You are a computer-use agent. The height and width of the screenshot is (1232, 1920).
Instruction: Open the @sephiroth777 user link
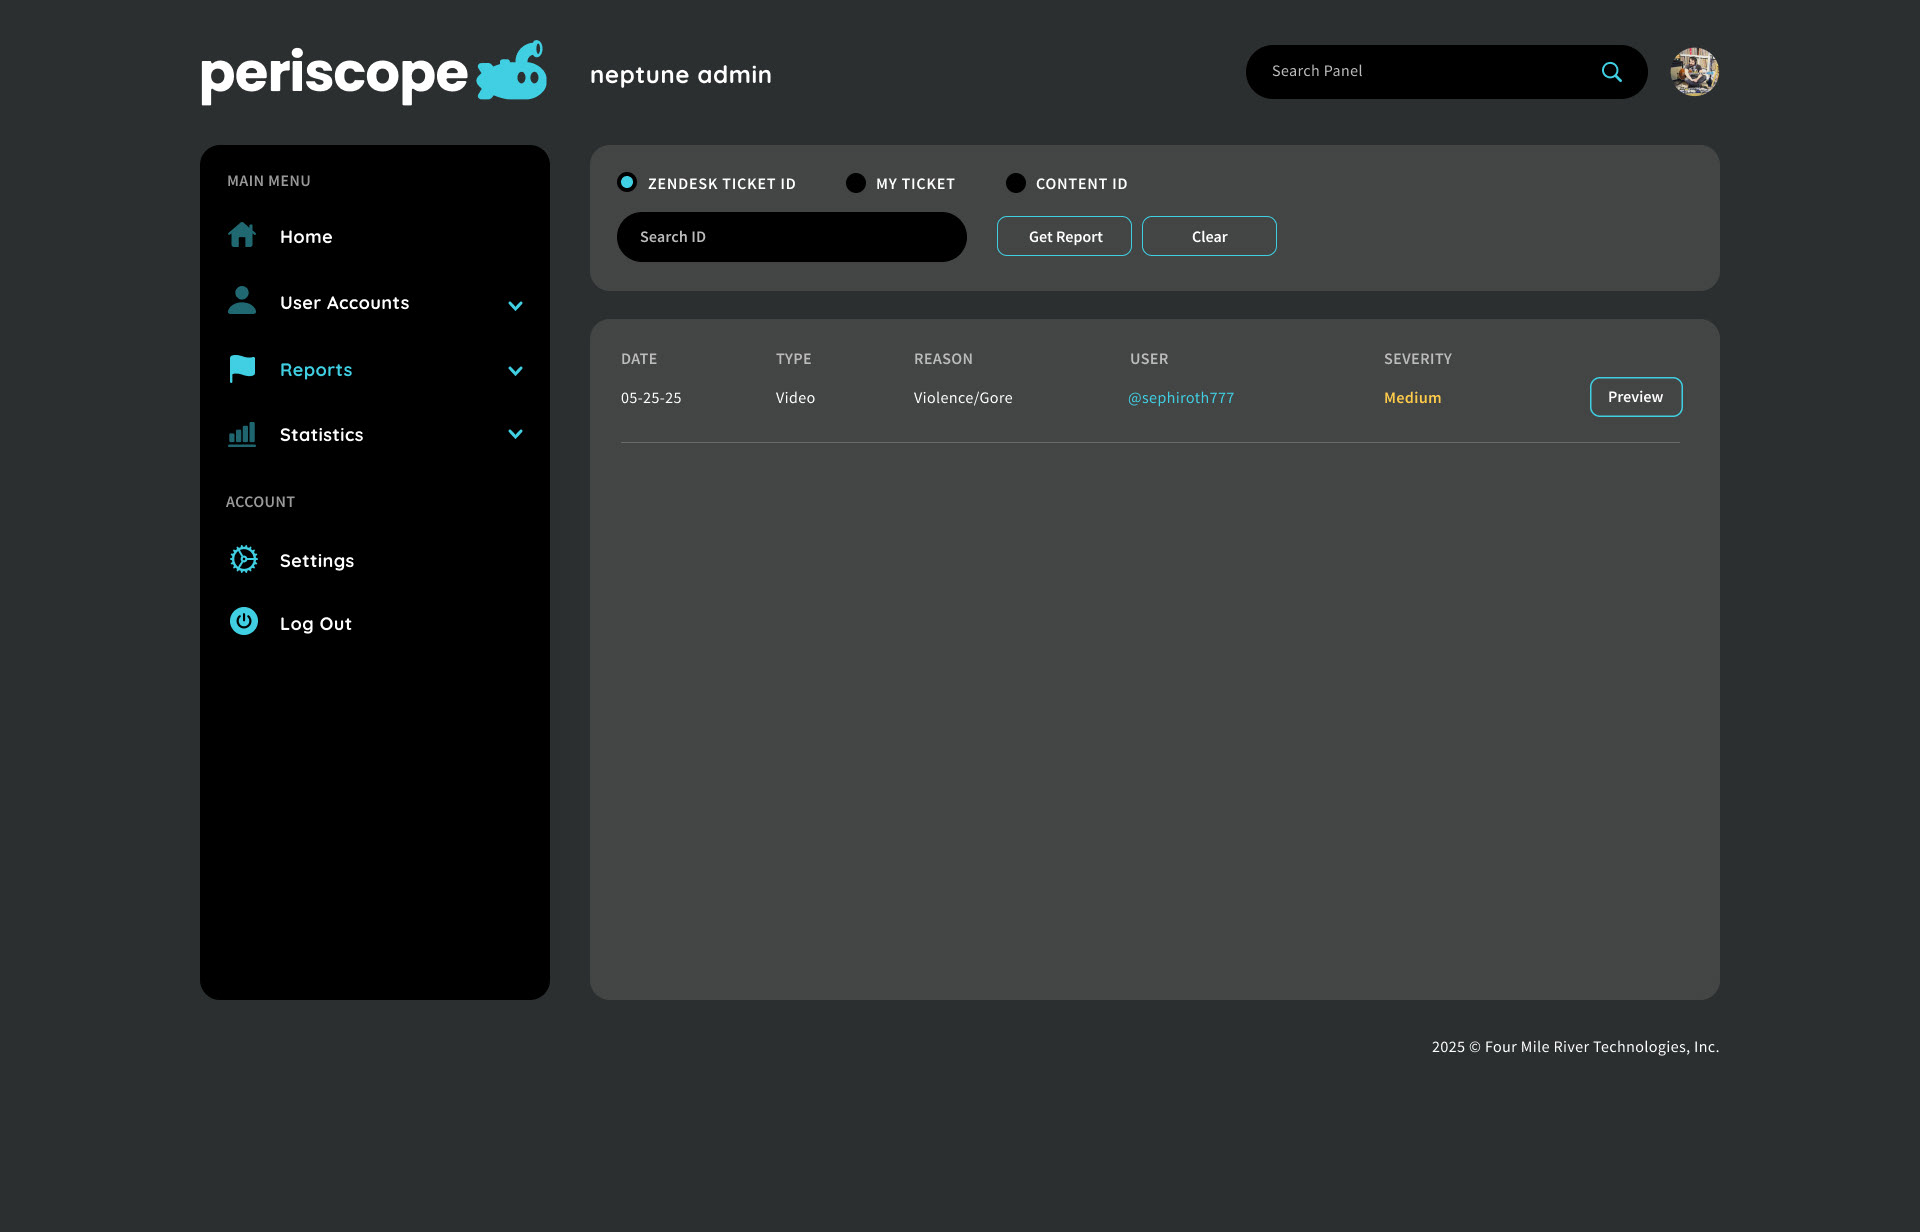pos(1180,398)
